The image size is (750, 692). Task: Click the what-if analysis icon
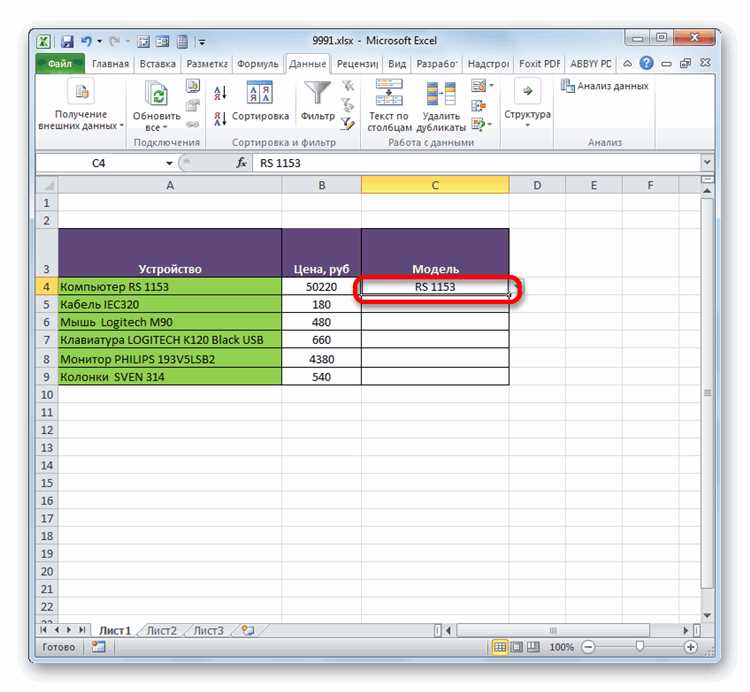478,124
